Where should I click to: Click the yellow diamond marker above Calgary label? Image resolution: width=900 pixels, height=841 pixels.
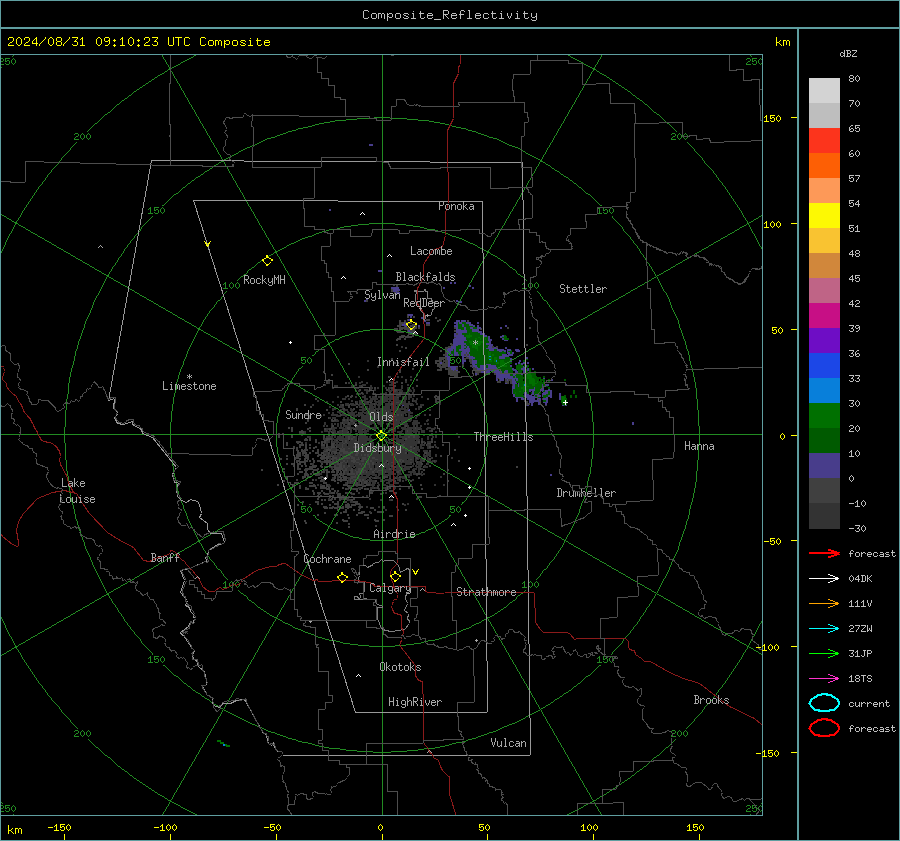click(395, 576)
